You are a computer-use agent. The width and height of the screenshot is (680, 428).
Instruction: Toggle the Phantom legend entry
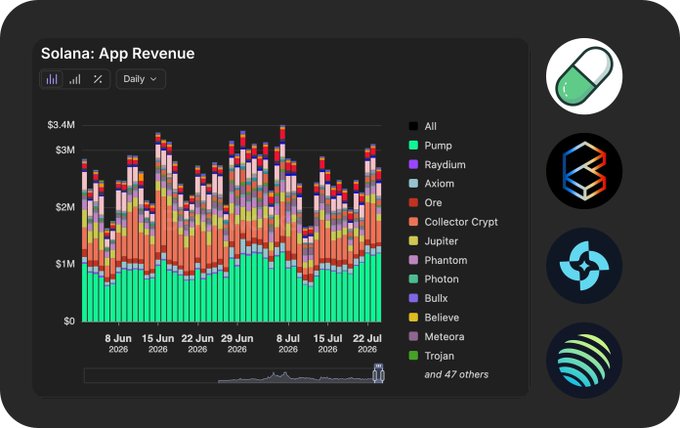[x=438, y=260]
